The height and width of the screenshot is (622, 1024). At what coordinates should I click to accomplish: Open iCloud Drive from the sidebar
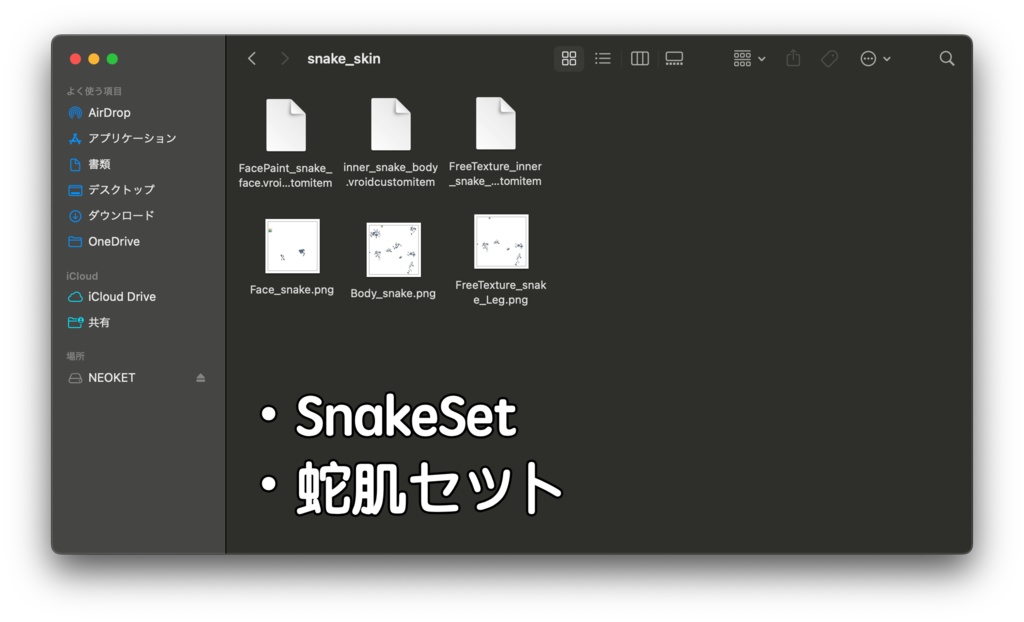pos(124,296)
